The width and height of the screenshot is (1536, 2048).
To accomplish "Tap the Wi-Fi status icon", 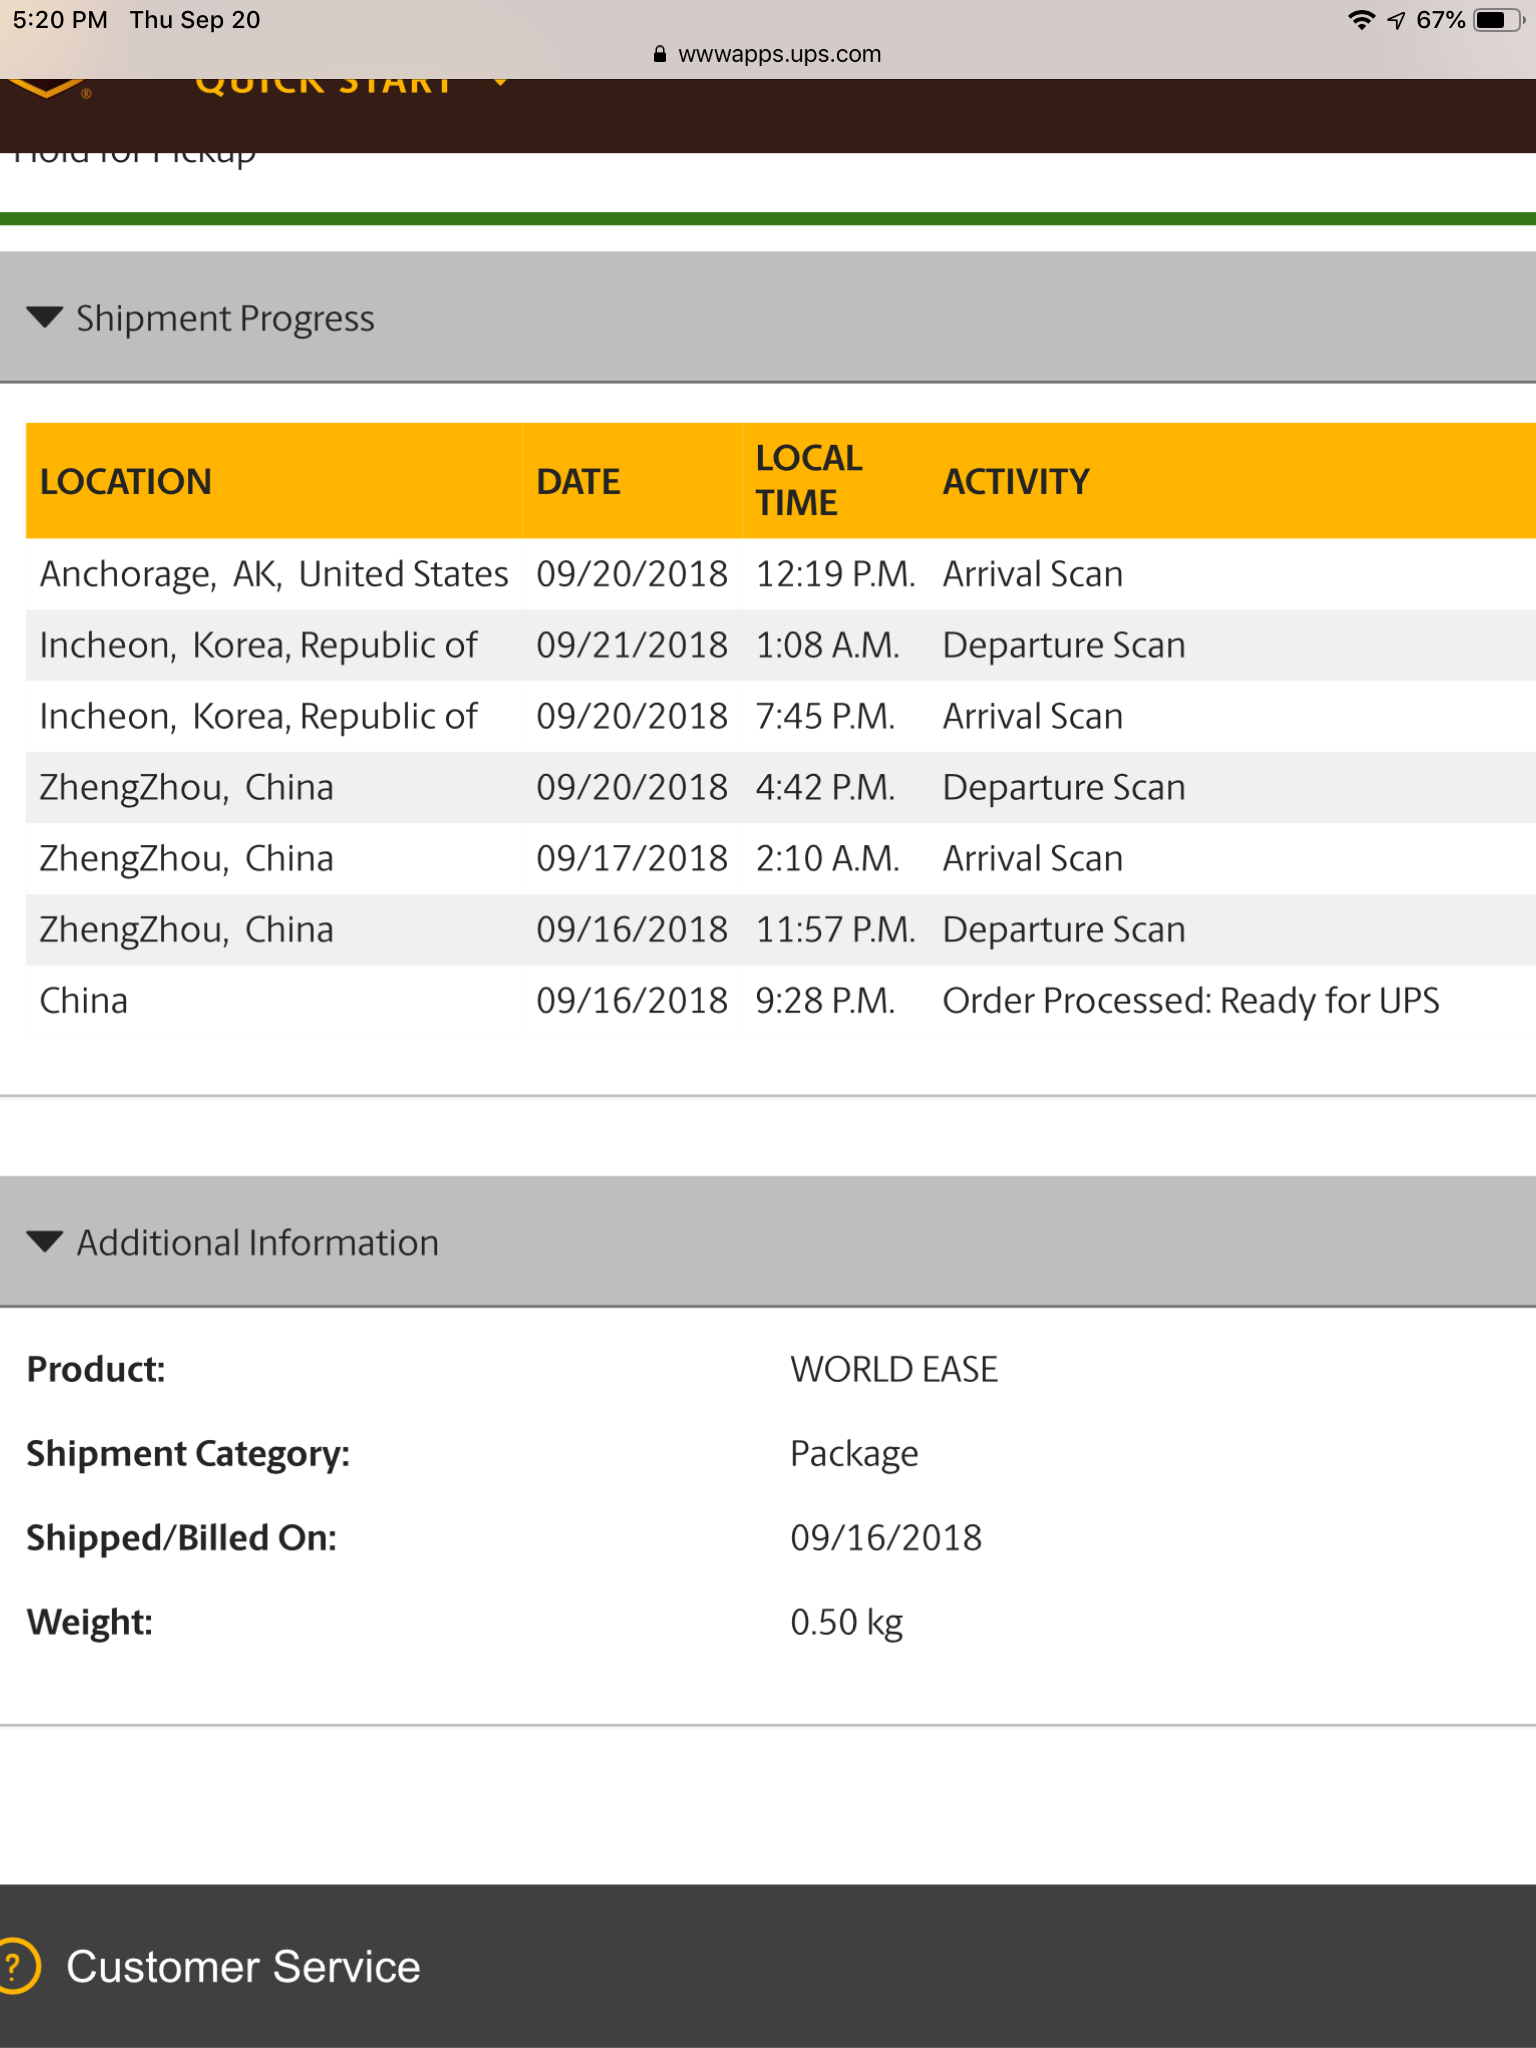I will tap(1361, 20).
